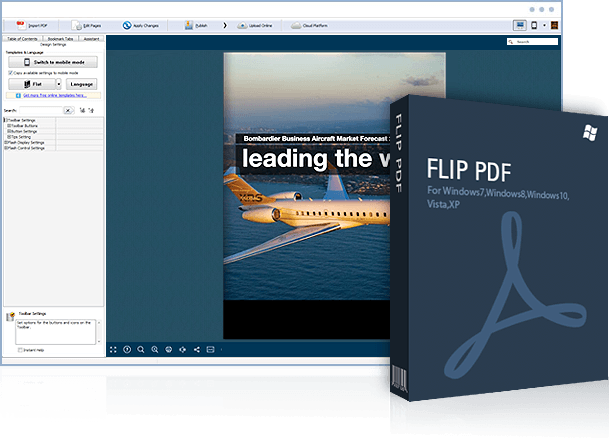Click the fullscreen icon in the viewer toolbar
Viewport: 612px width, 442px height.
click(x=113, y=349)
